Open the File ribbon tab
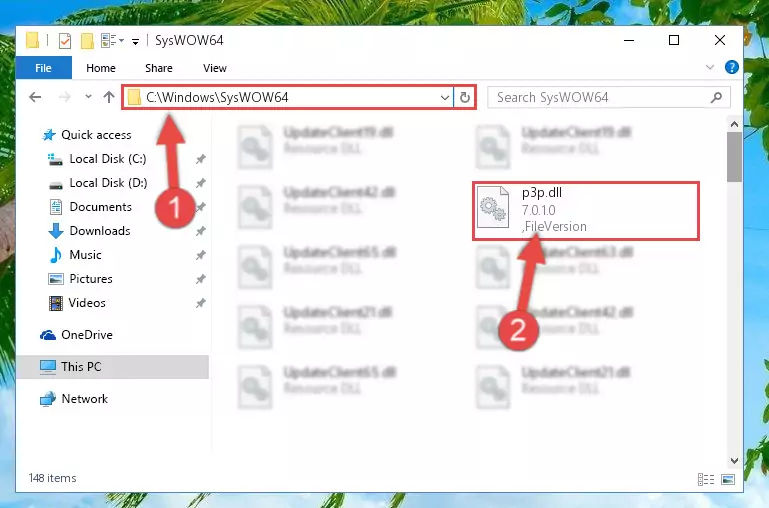Image resolution: width=769 pixels, height=508 pixels. [44, 68]
